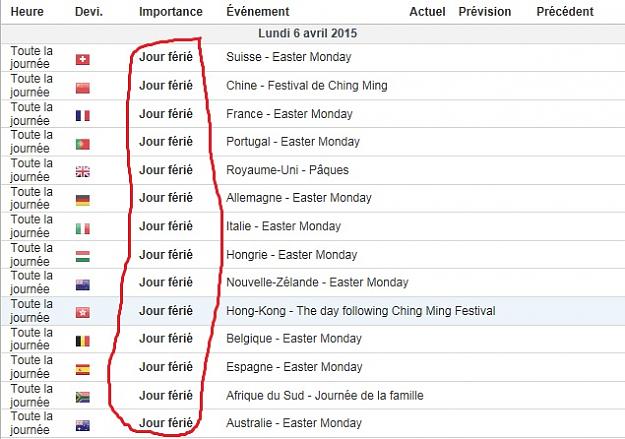Viewport: 625px width, 439px height.
Task: Open the France - Easter Monday event
Action: (x=289, y=114)
